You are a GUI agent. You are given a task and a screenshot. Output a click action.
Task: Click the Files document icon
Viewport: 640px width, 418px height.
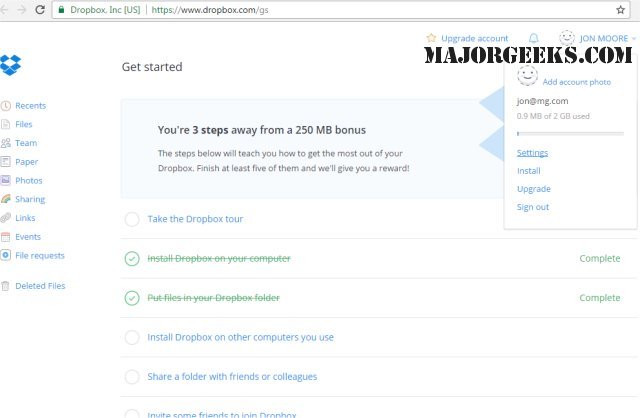point(5,125)
